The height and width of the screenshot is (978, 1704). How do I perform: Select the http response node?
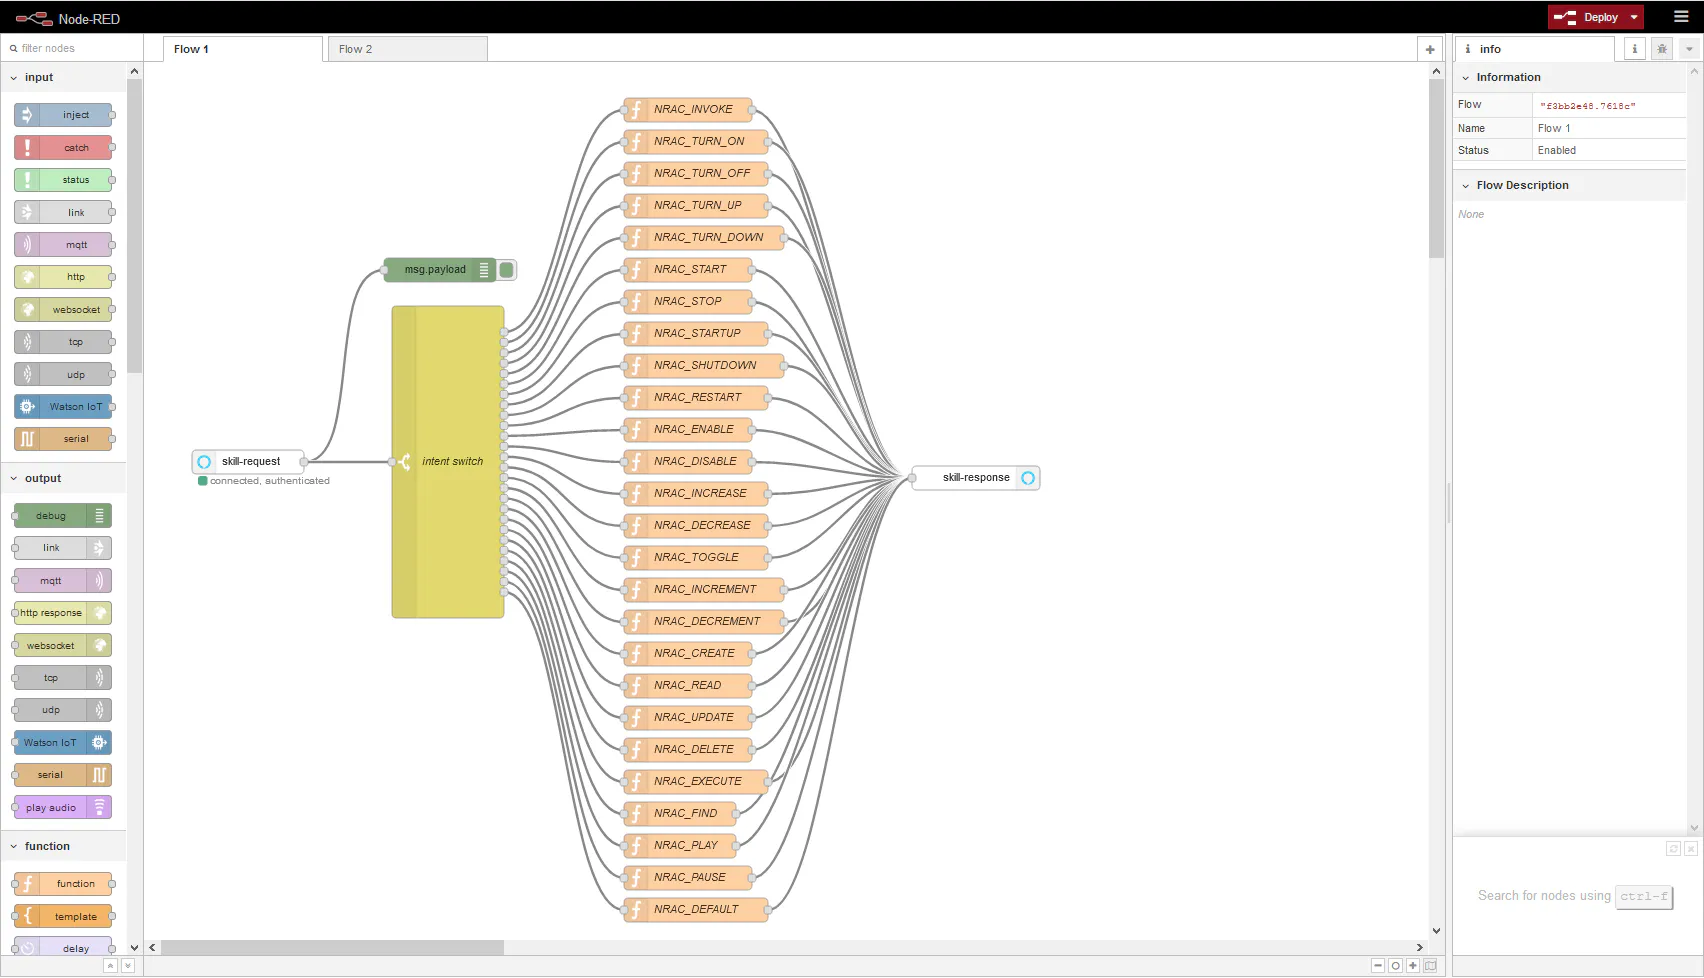pos(63,613)
